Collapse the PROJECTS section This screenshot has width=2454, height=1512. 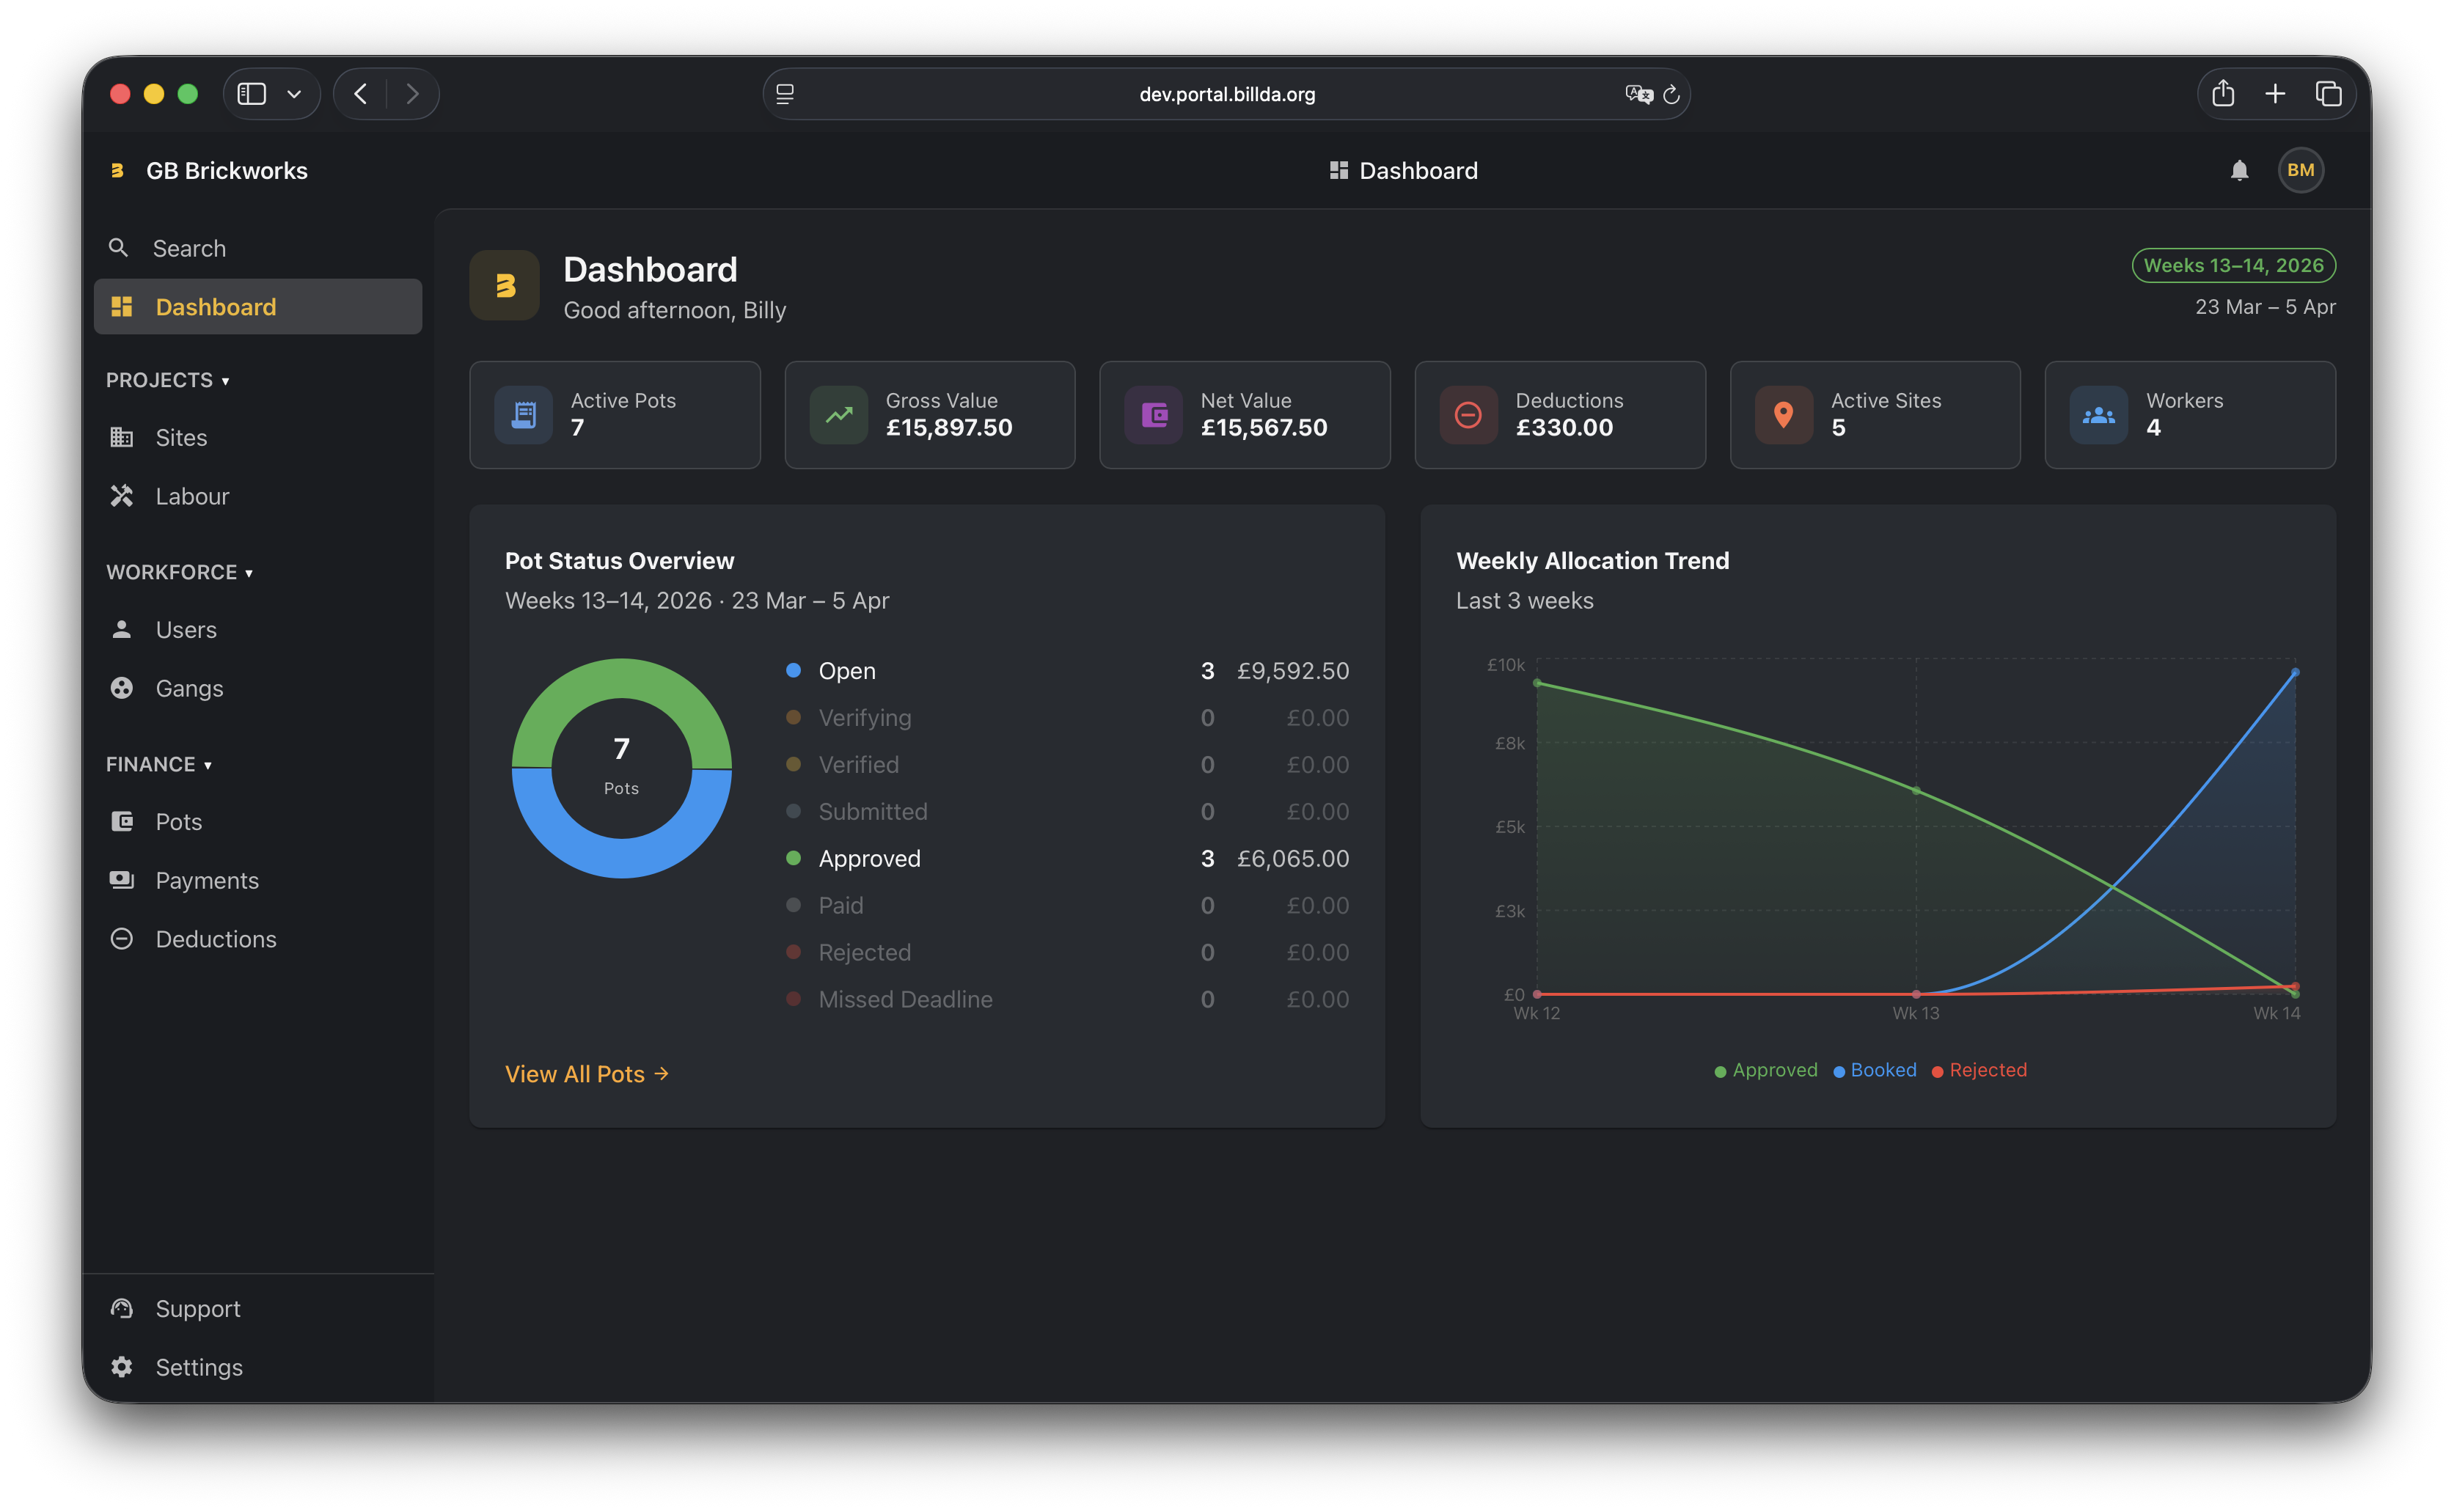click(x=168, y=380)
